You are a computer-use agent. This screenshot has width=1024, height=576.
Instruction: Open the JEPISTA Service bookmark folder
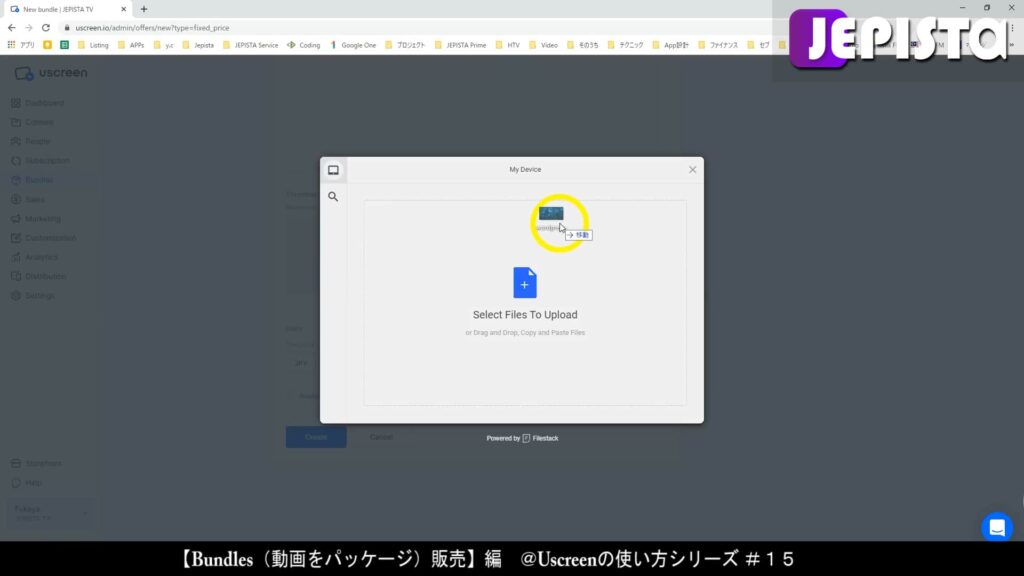(250, 45)
